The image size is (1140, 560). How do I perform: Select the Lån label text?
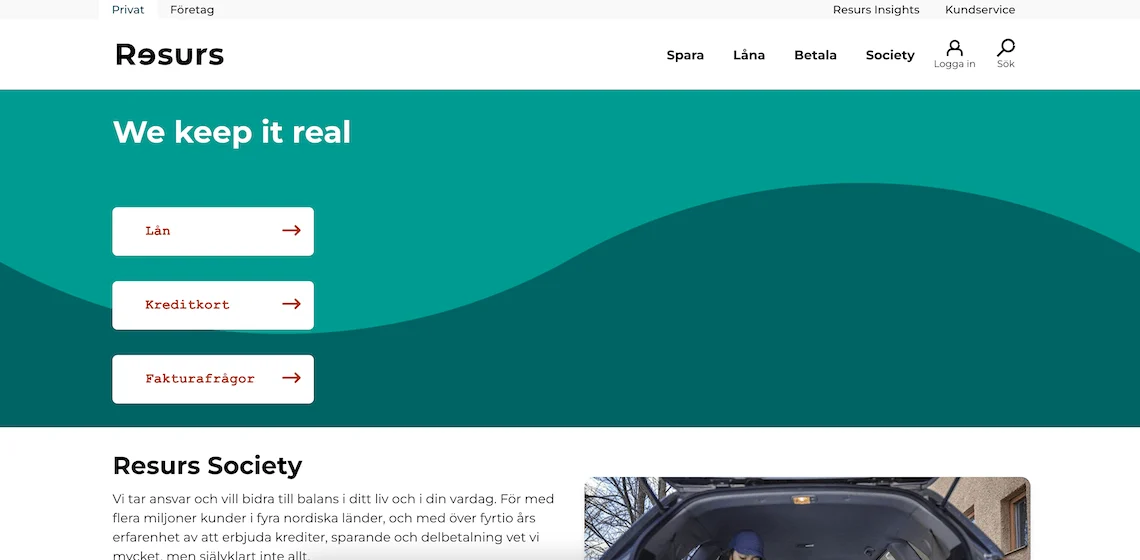tap(158, 231)
